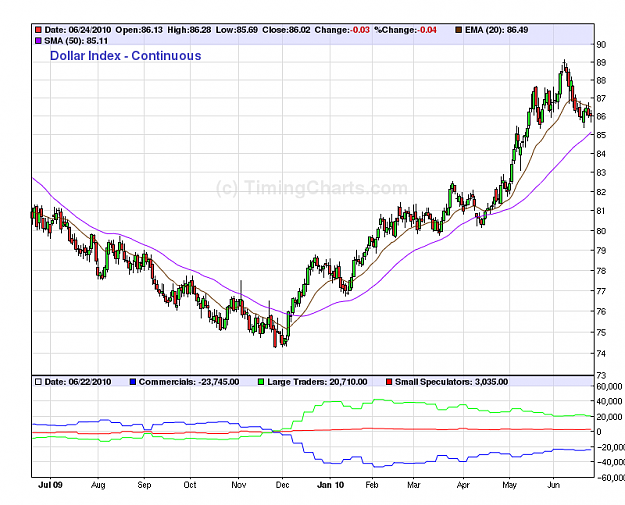Click the 'Apr' axis label
This screenshot has width=625, height=505.
(463, 485)
